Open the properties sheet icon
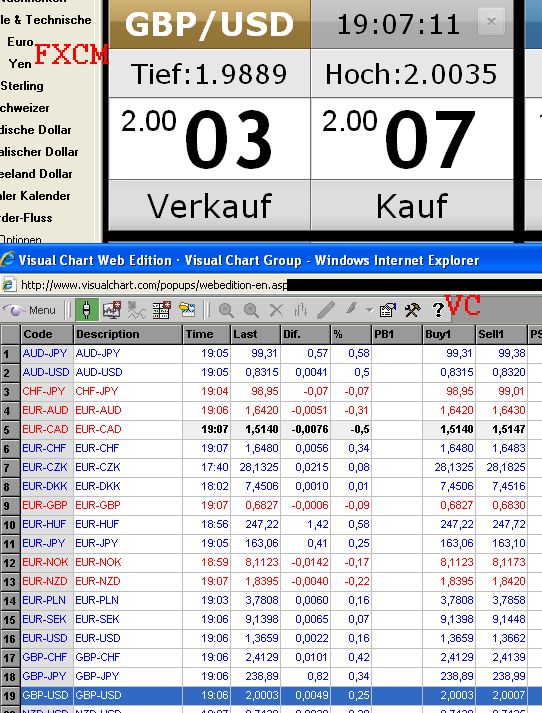 [387, 310]
